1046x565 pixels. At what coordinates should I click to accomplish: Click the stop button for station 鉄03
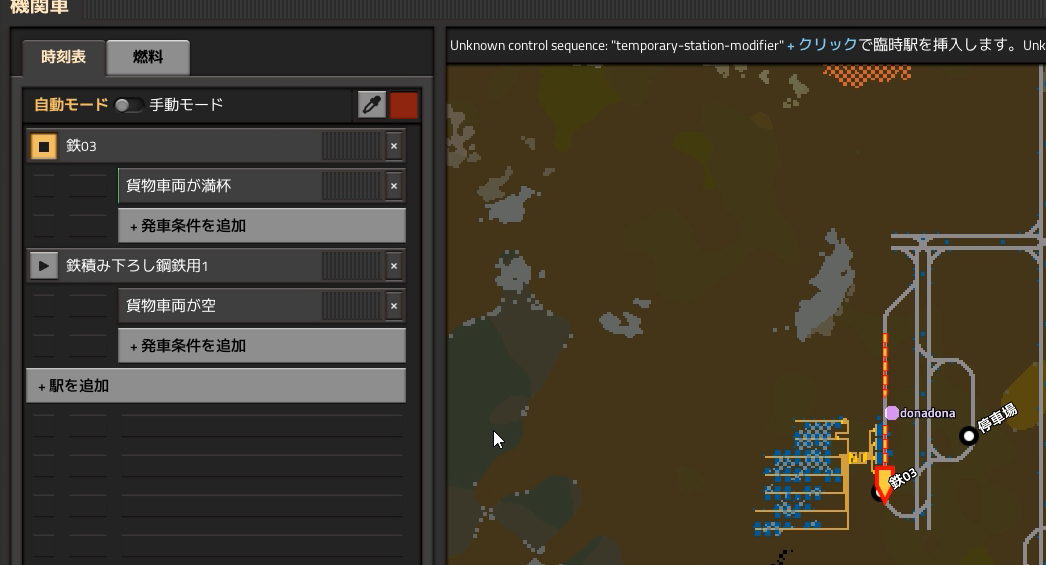(44, 146)
